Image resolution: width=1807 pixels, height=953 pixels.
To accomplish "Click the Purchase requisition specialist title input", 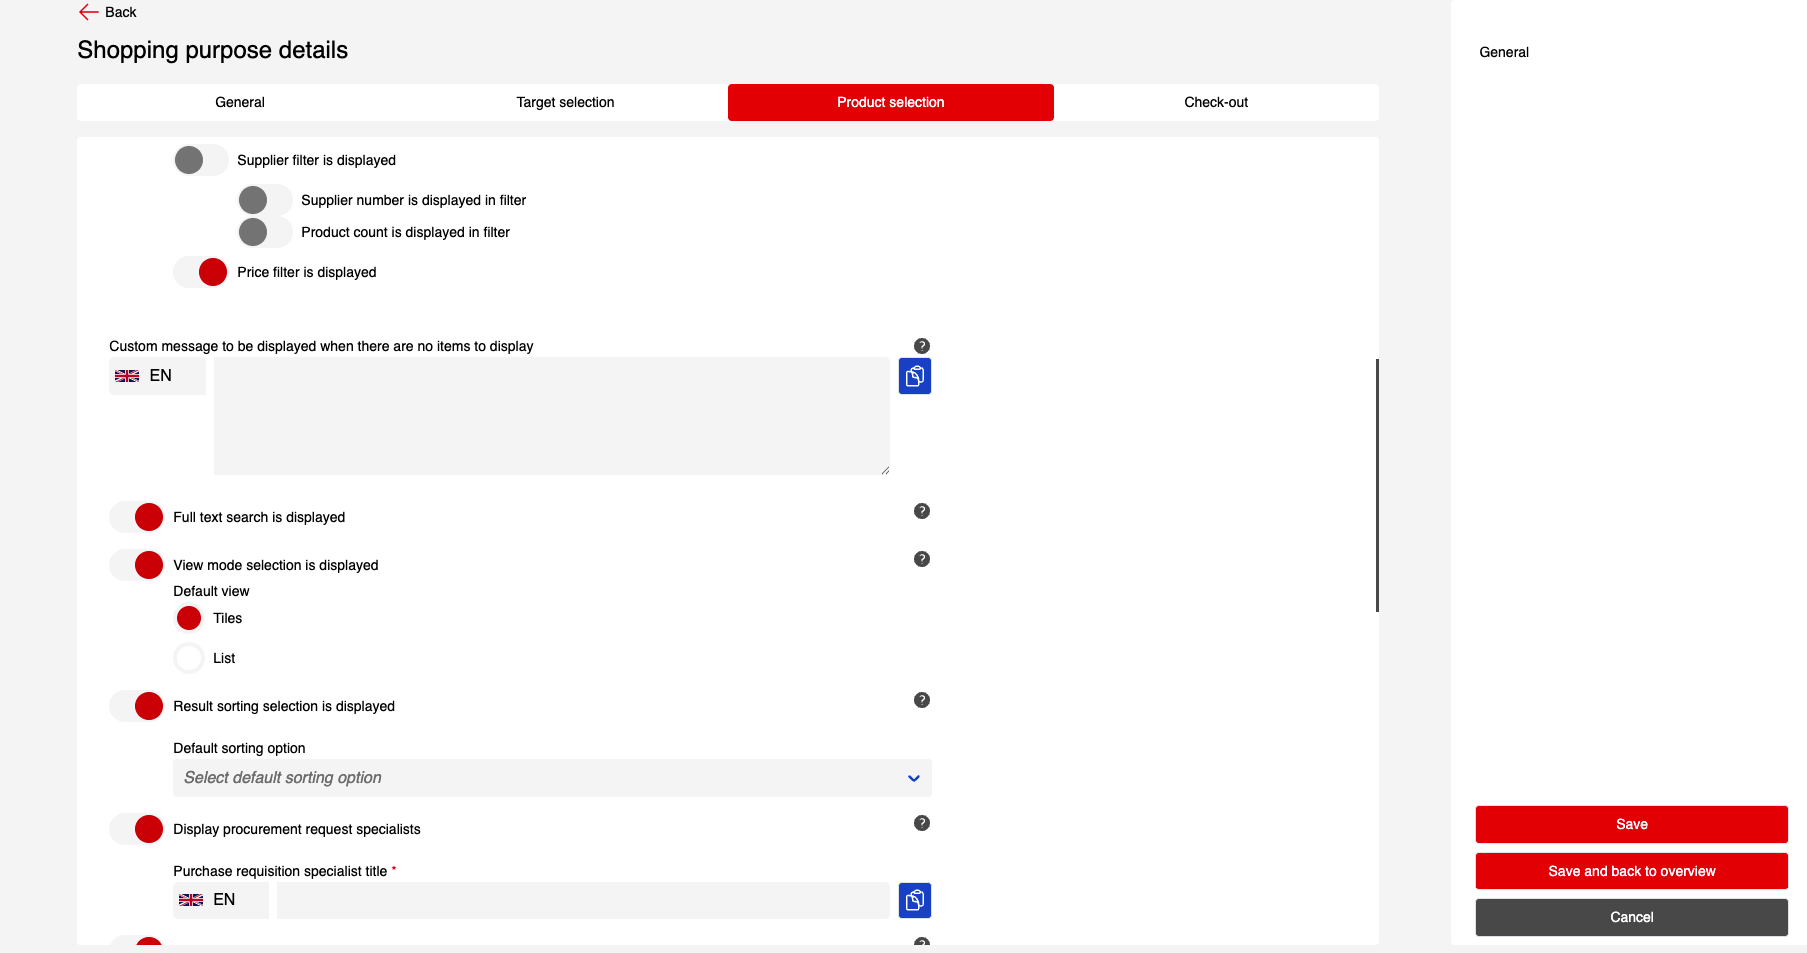I will [583, 900].
